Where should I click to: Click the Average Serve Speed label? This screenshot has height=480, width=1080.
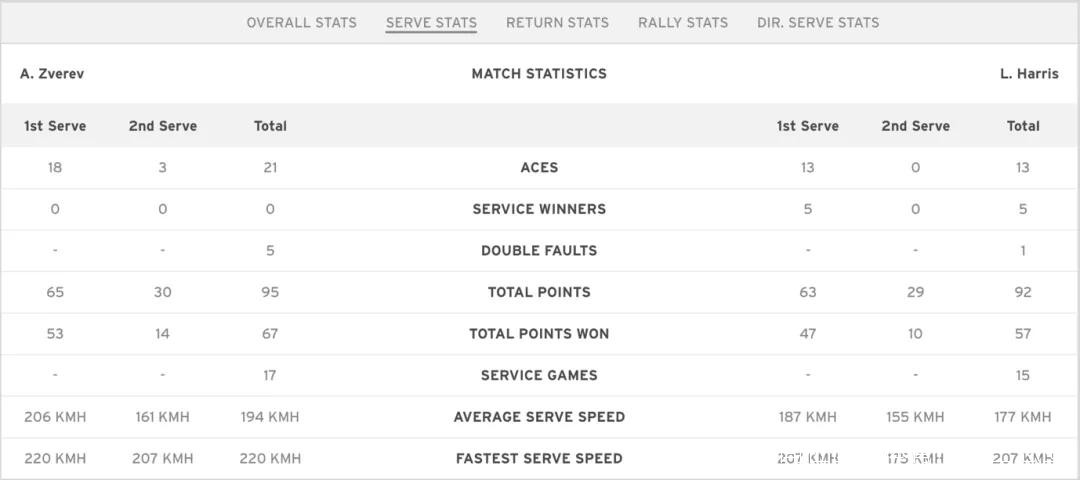[x=539, y=417]
